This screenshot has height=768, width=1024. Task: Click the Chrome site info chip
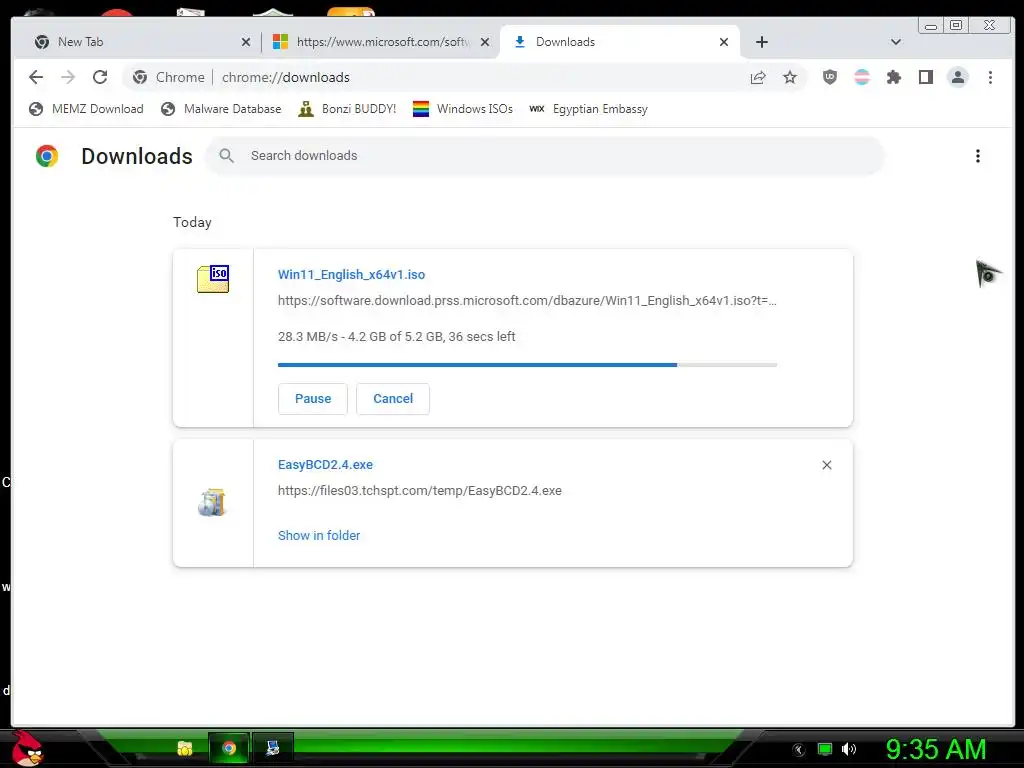168,77
